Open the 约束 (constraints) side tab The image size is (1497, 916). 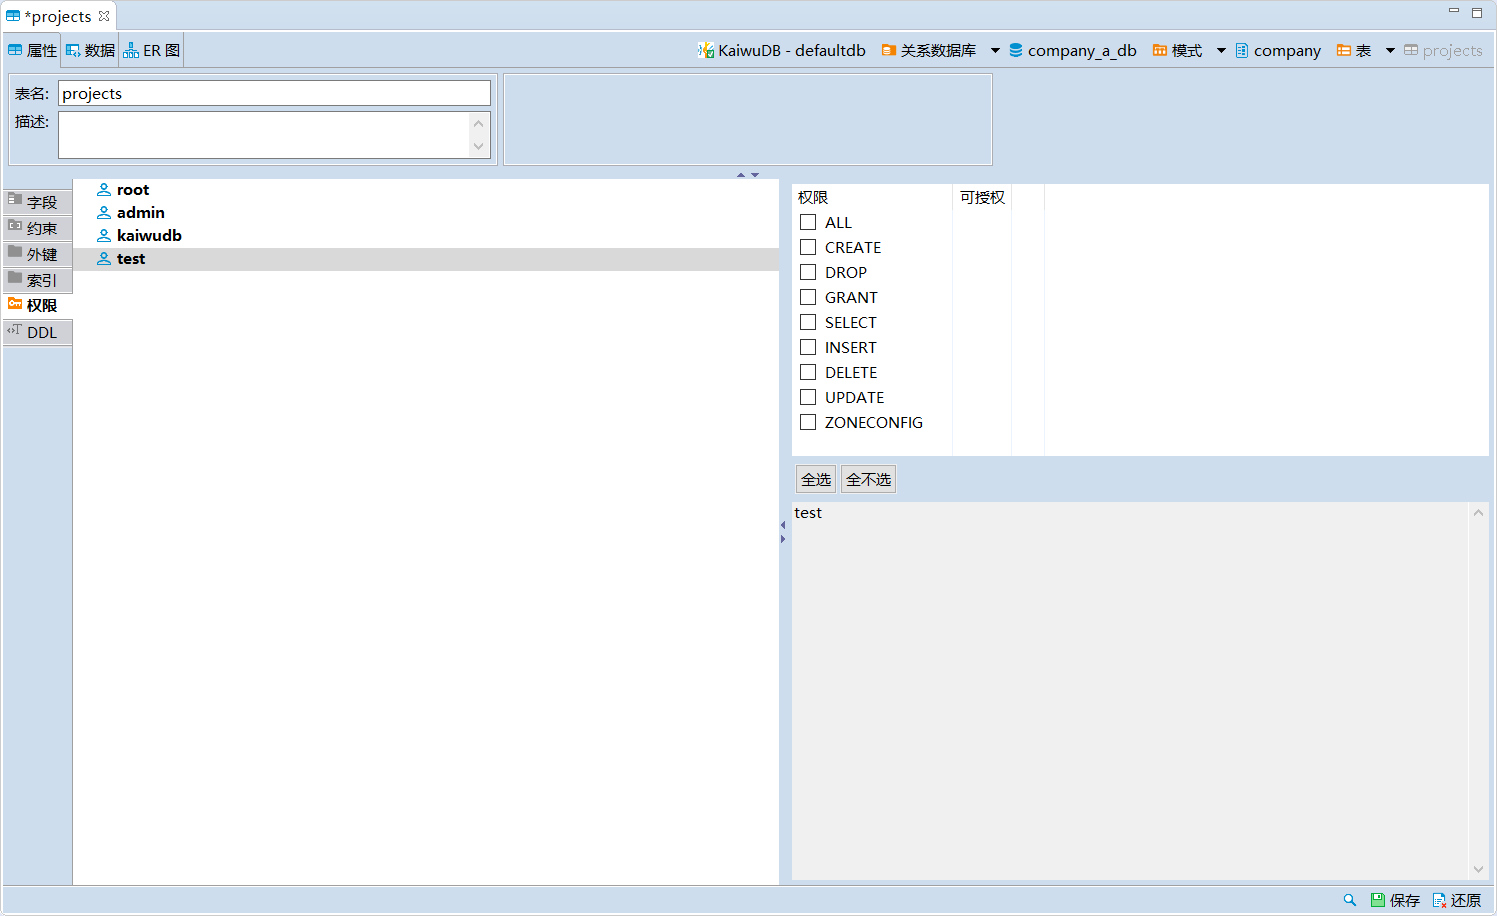(x=38, y=228)
